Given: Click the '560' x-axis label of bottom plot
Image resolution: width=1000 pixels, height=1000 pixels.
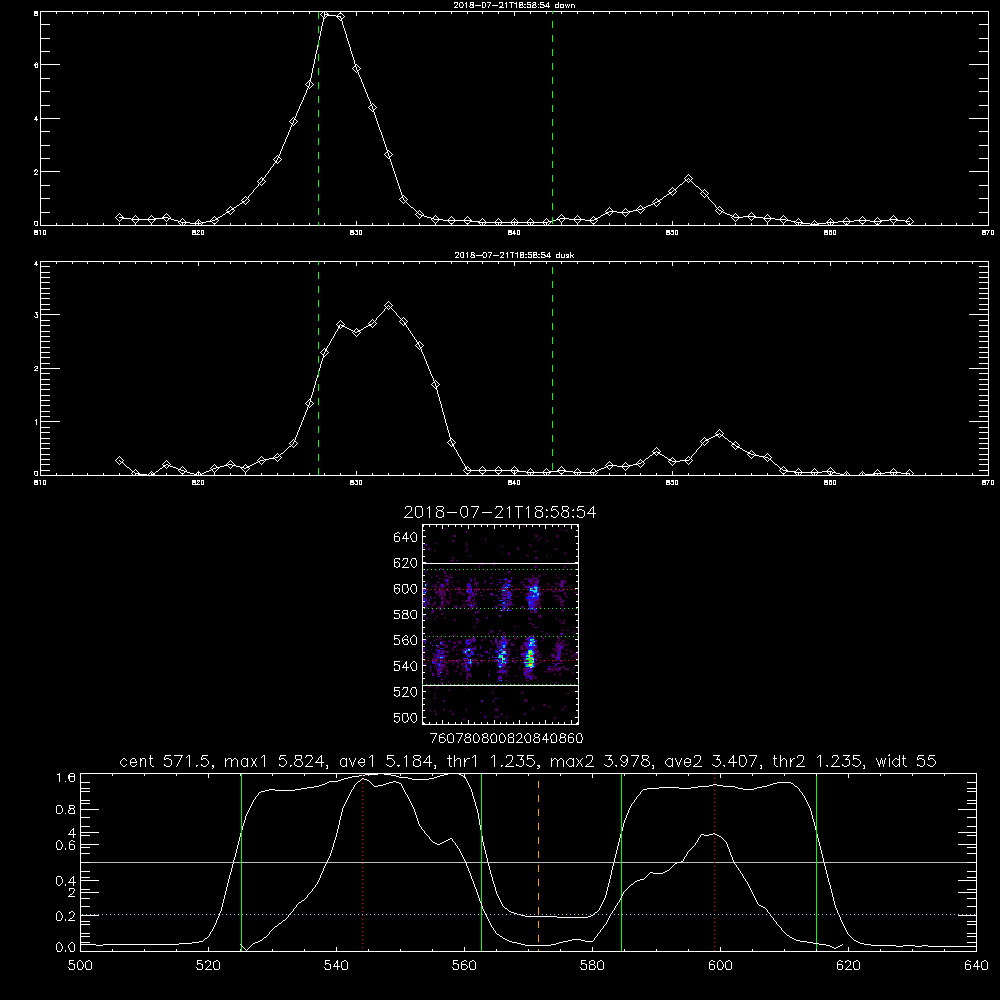Looking at the screenshot, I should [464, 966].
